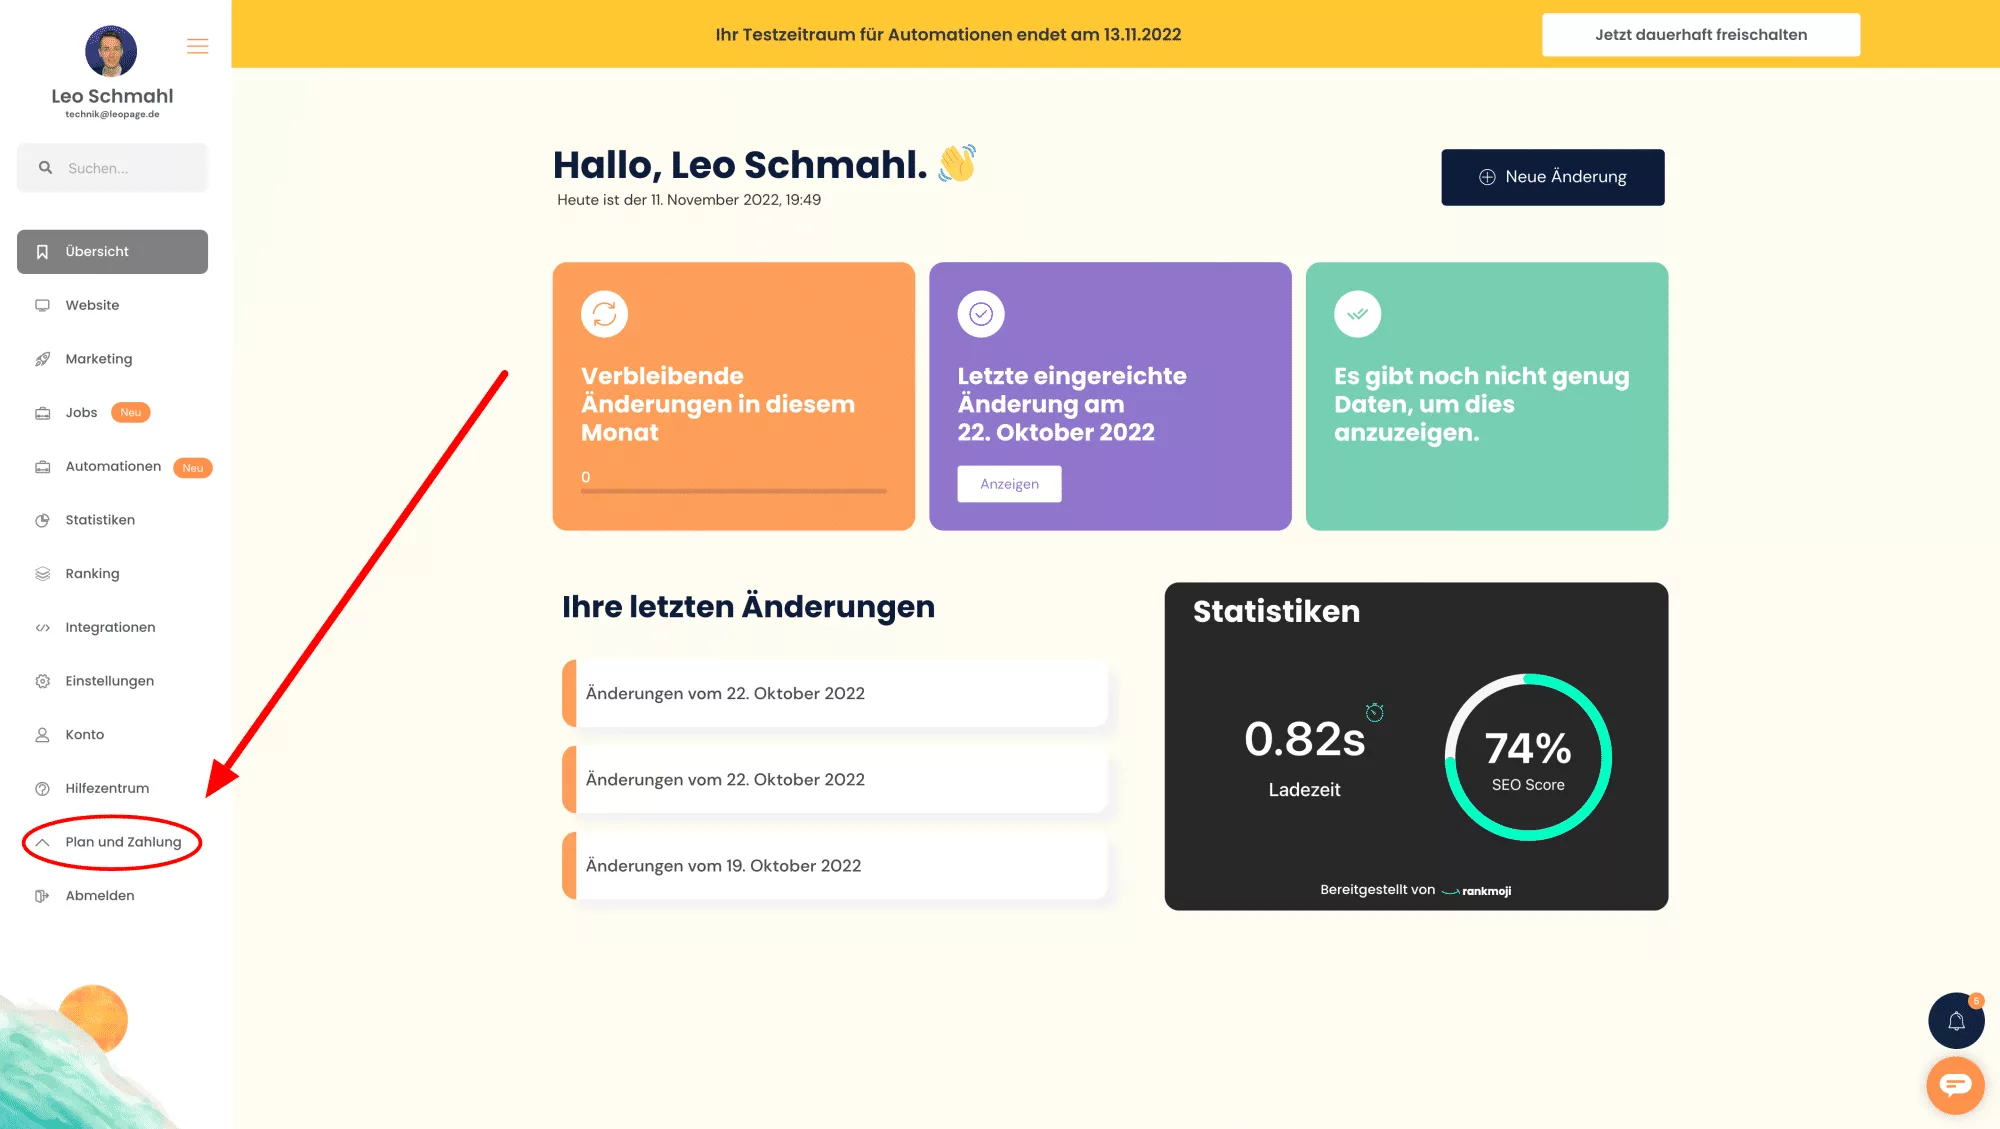
Task: Click the Leo Schmahl profile avatar
Action: pyautogui.click(x=111, y=51)
